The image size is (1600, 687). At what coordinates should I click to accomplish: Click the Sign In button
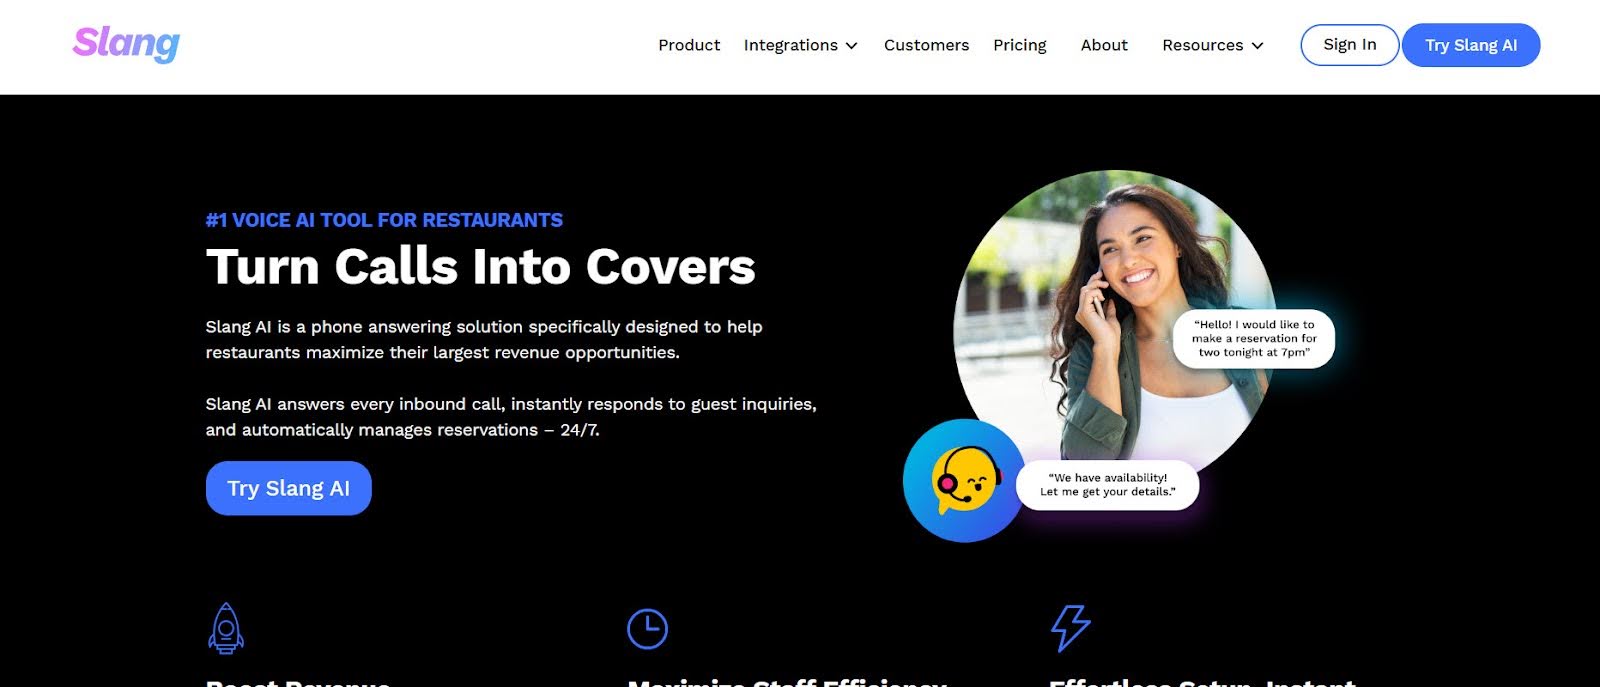(1349, 45)
